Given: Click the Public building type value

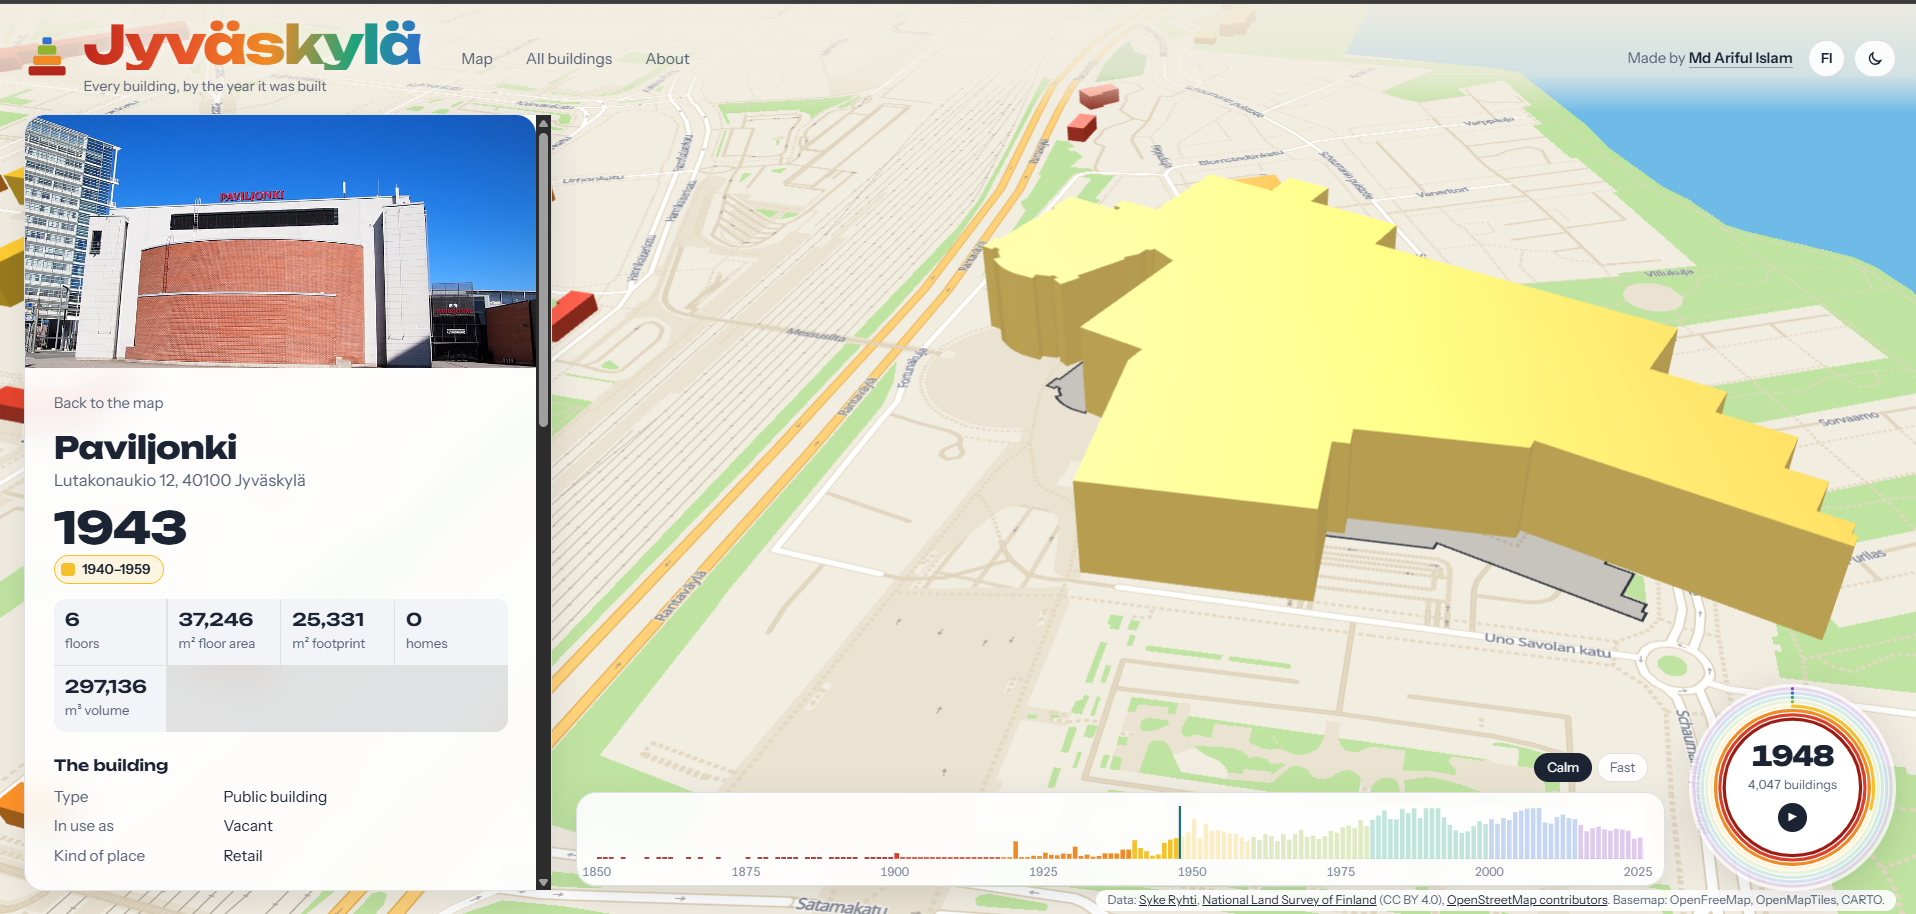Looking at the screenshot, I should tap(275, 797).
